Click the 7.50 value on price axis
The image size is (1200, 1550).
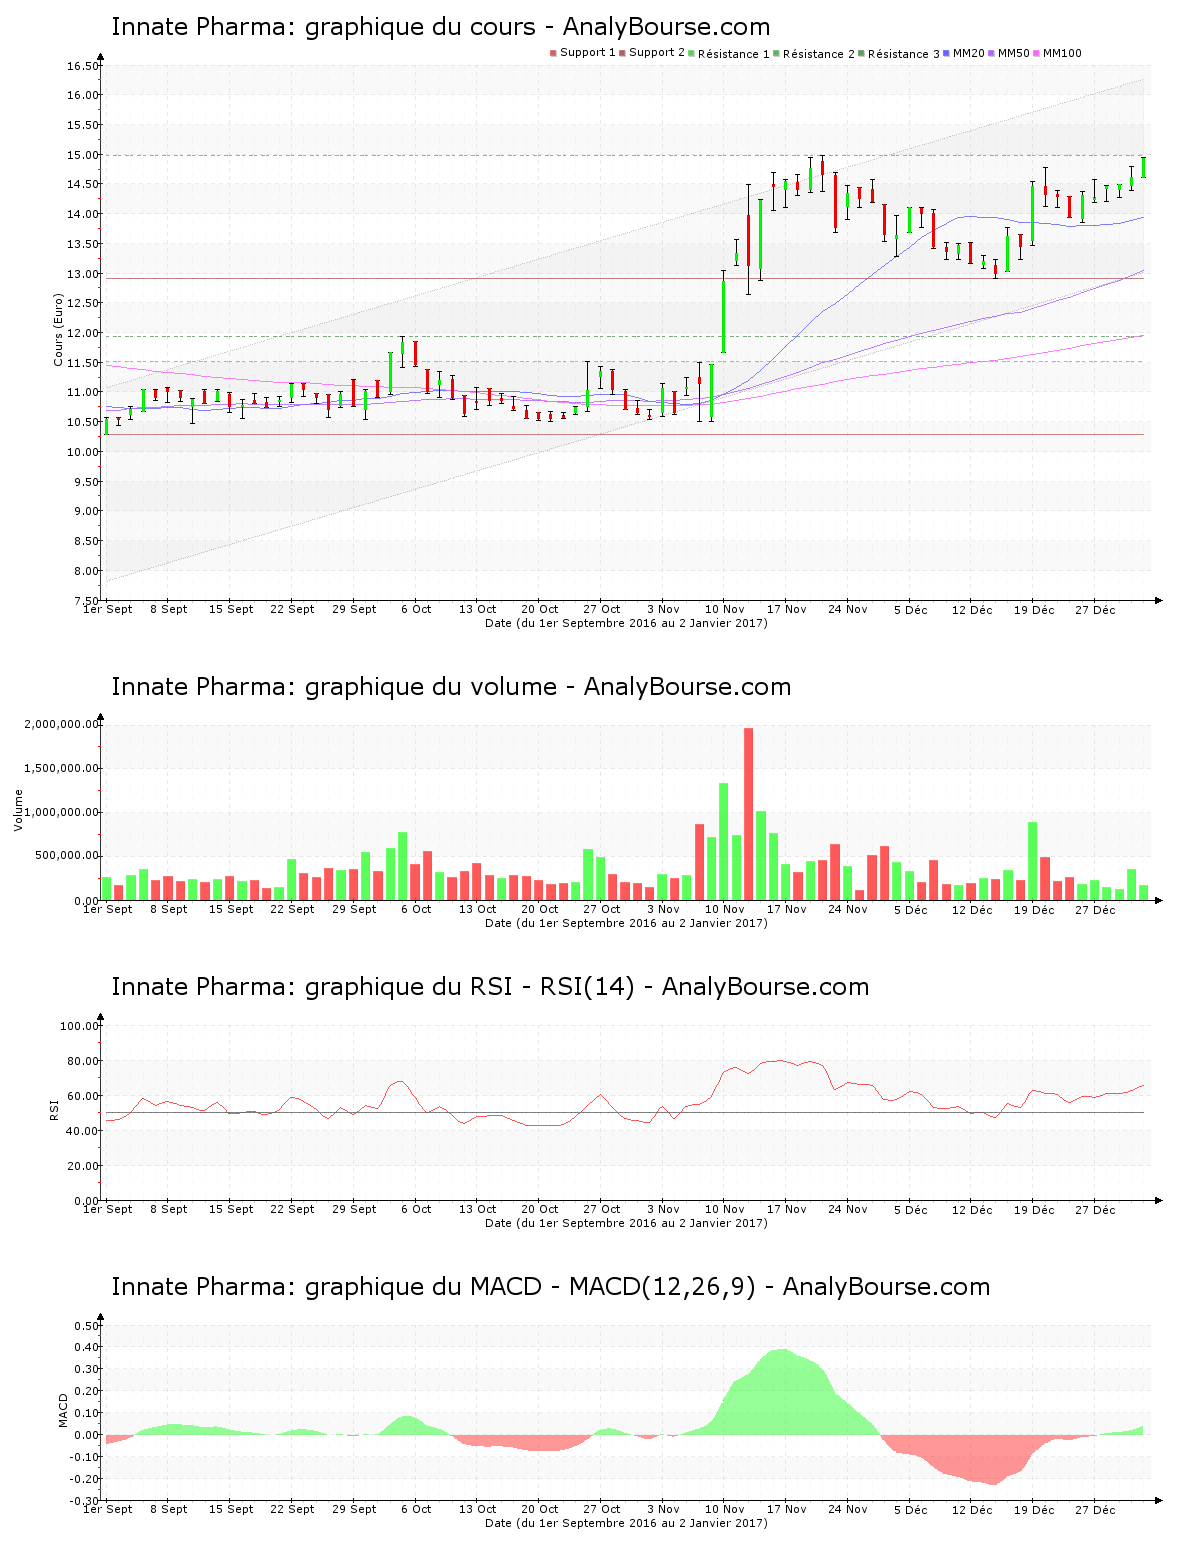pos(85,600)
